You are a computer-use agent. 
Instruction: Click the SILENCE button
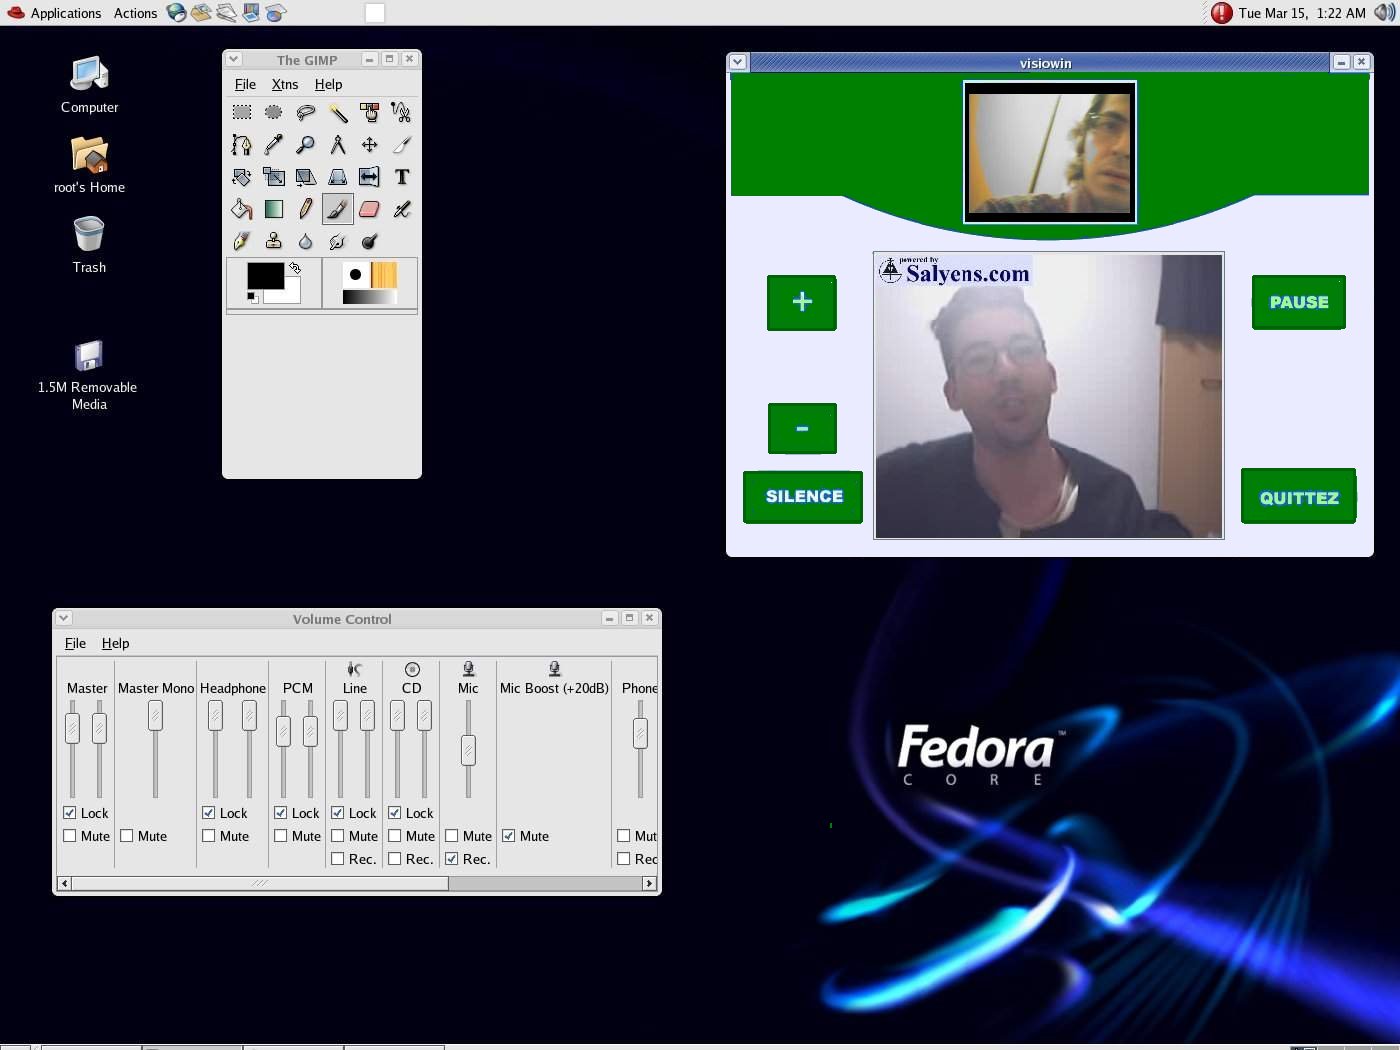(x=803, y=497)
